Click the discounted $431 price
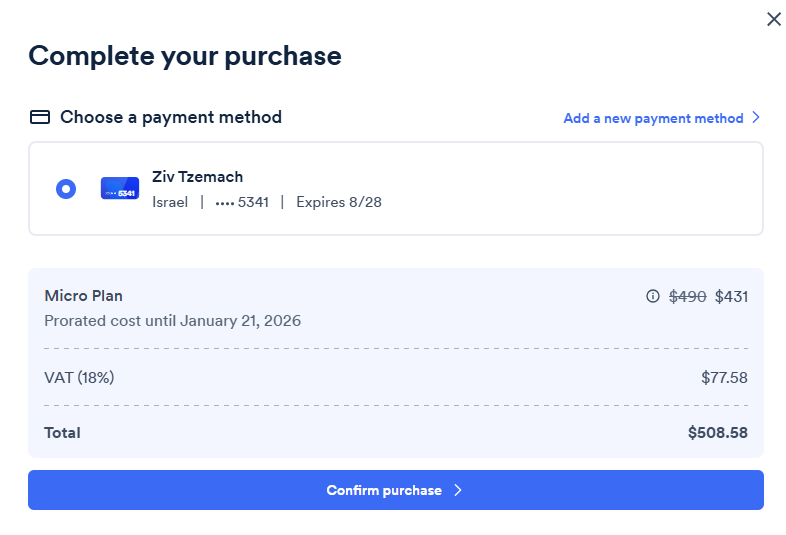Image resolution: width=786 pixels, height=535 pixels. (731, 296)
